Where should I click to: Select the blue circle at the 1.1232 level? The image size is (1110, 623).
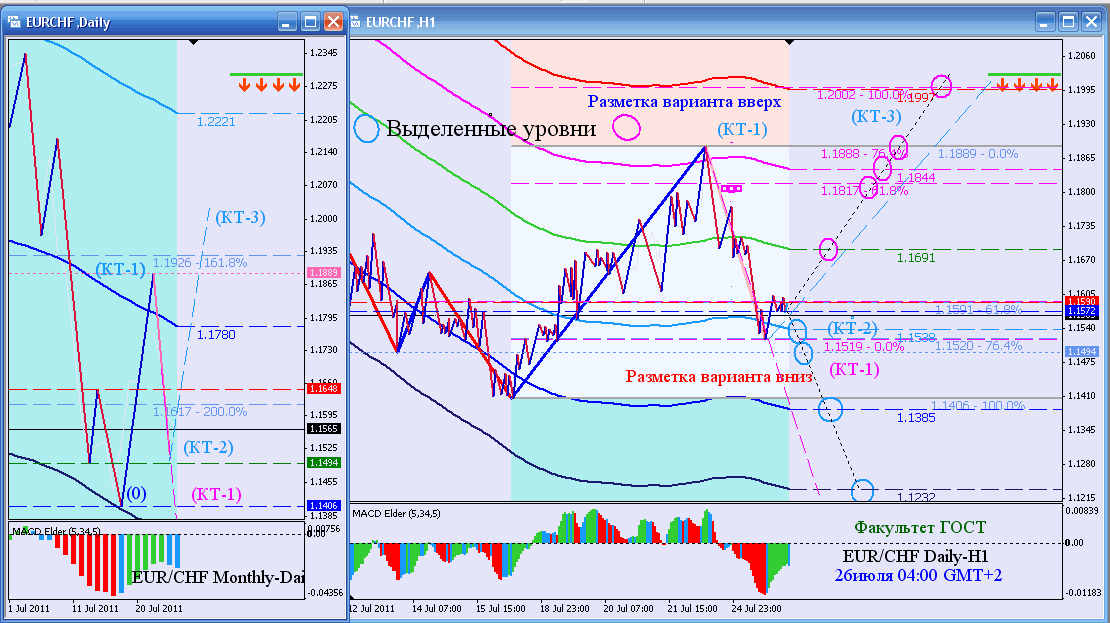tap(862, 489)
